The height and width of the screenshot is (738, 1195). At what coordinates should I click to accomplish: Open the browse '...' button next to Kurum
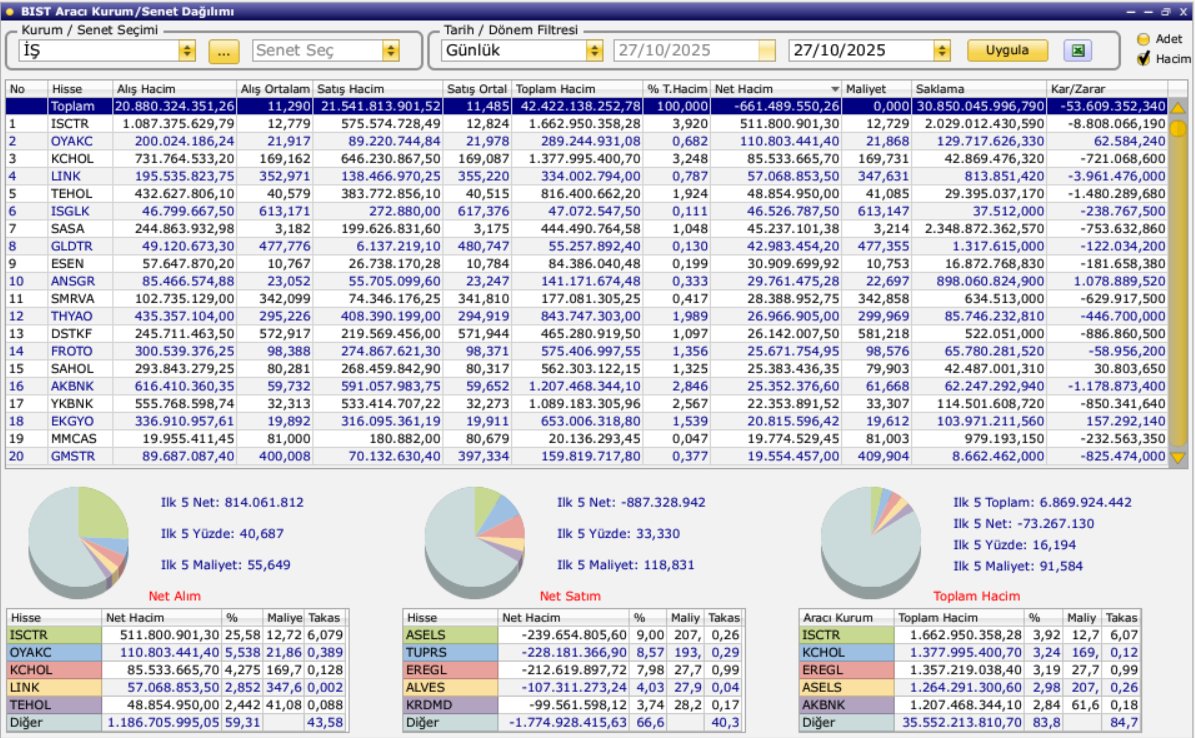pos(223,51)
